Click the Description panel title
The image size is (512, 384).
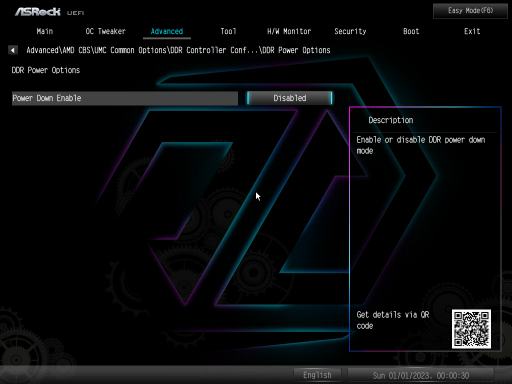coord(391,120)
